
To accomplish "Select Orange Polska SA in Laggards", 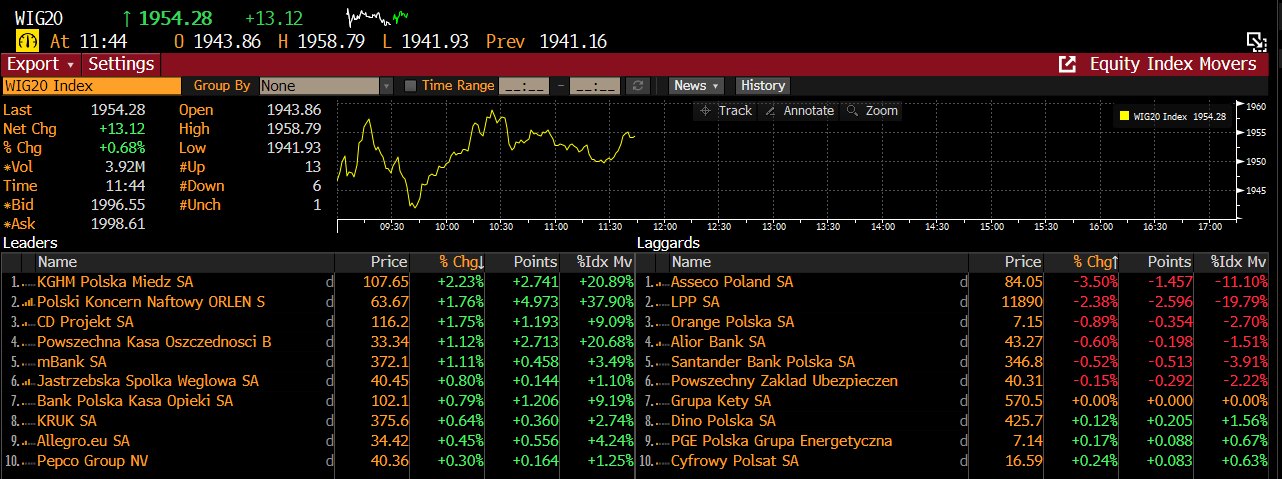I will click(733, 322).
